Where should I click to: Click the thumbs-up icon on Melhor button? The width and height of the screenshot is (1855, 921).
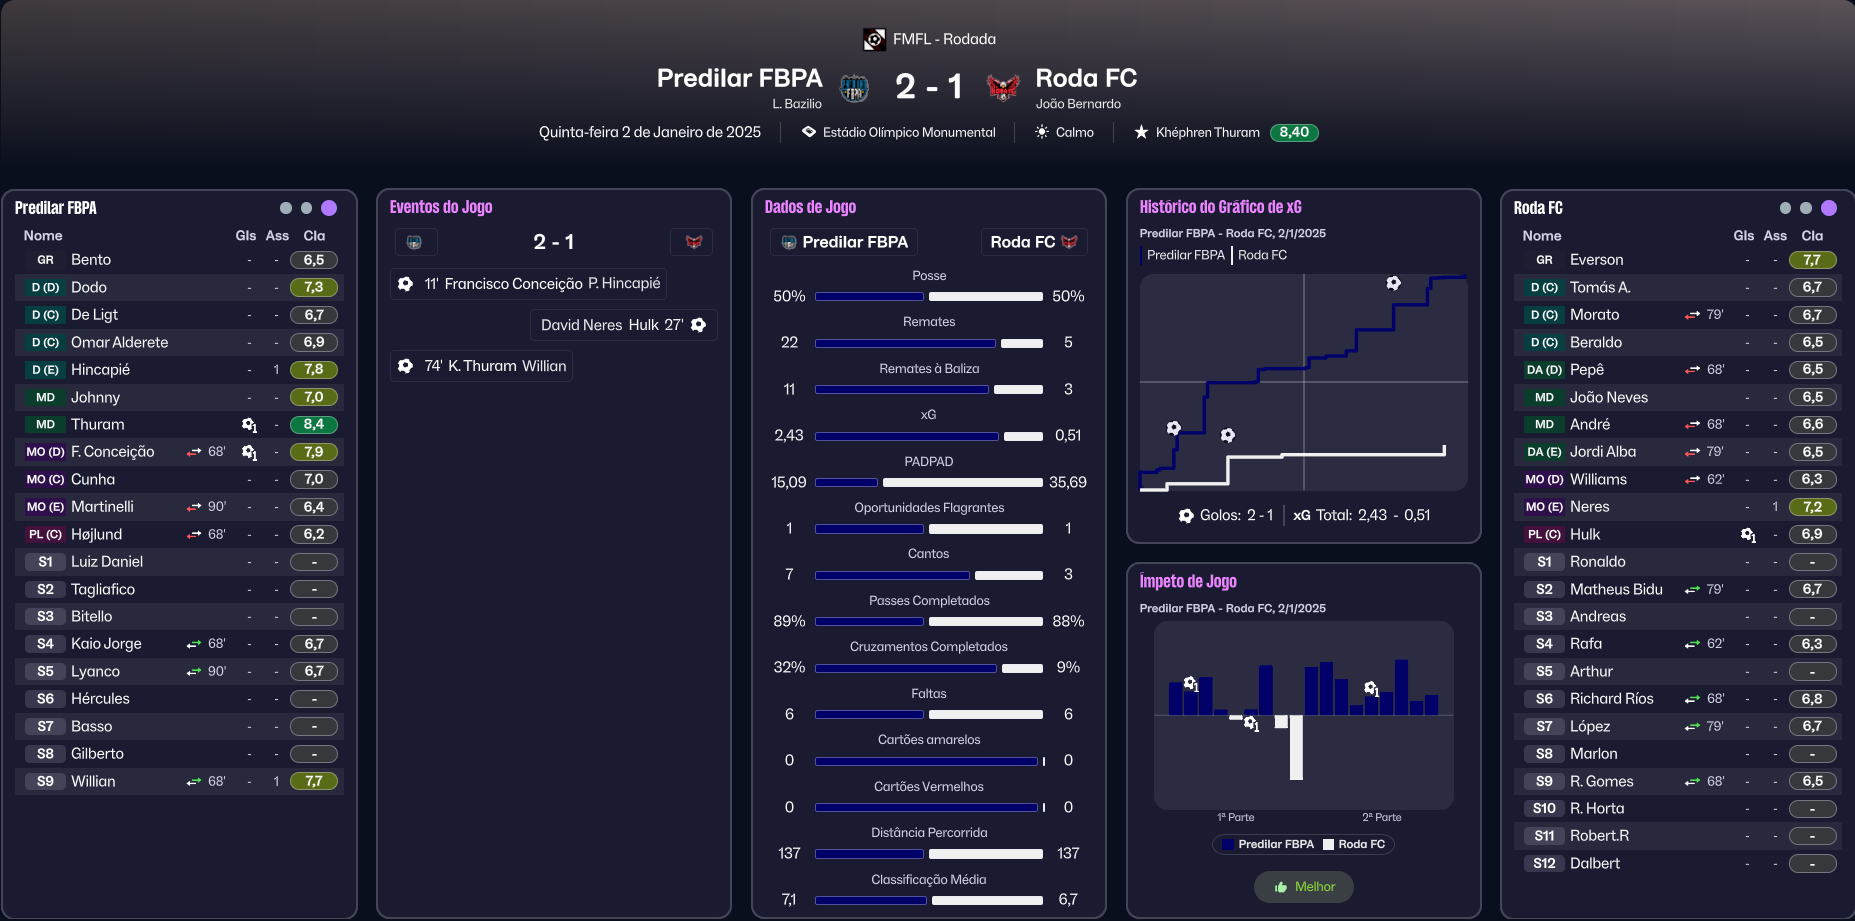[x=1281, y=887]
